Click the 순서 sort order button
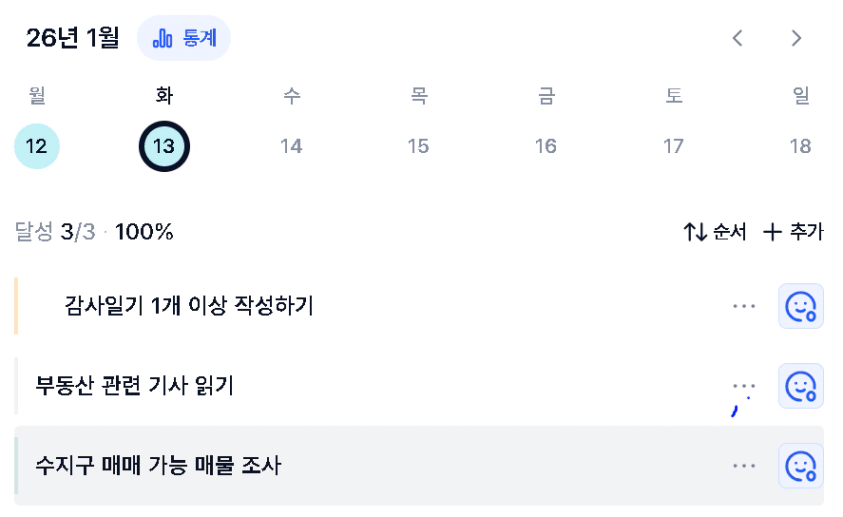This screenshot has width=843, height=517. [x=714, y=232]
